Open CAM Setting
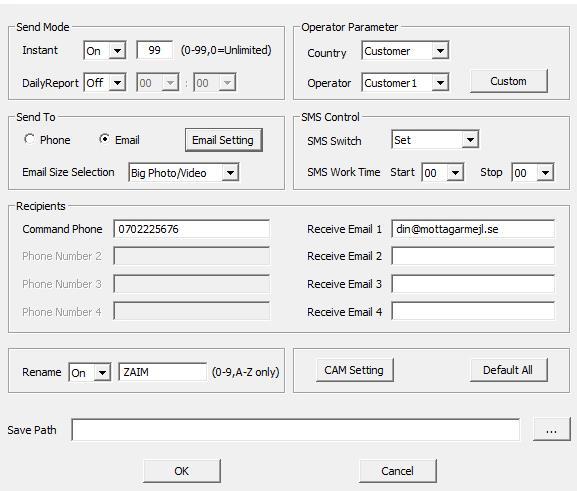Screen dimensions: 577x491 pyautogui.click(x=354, y=370)
